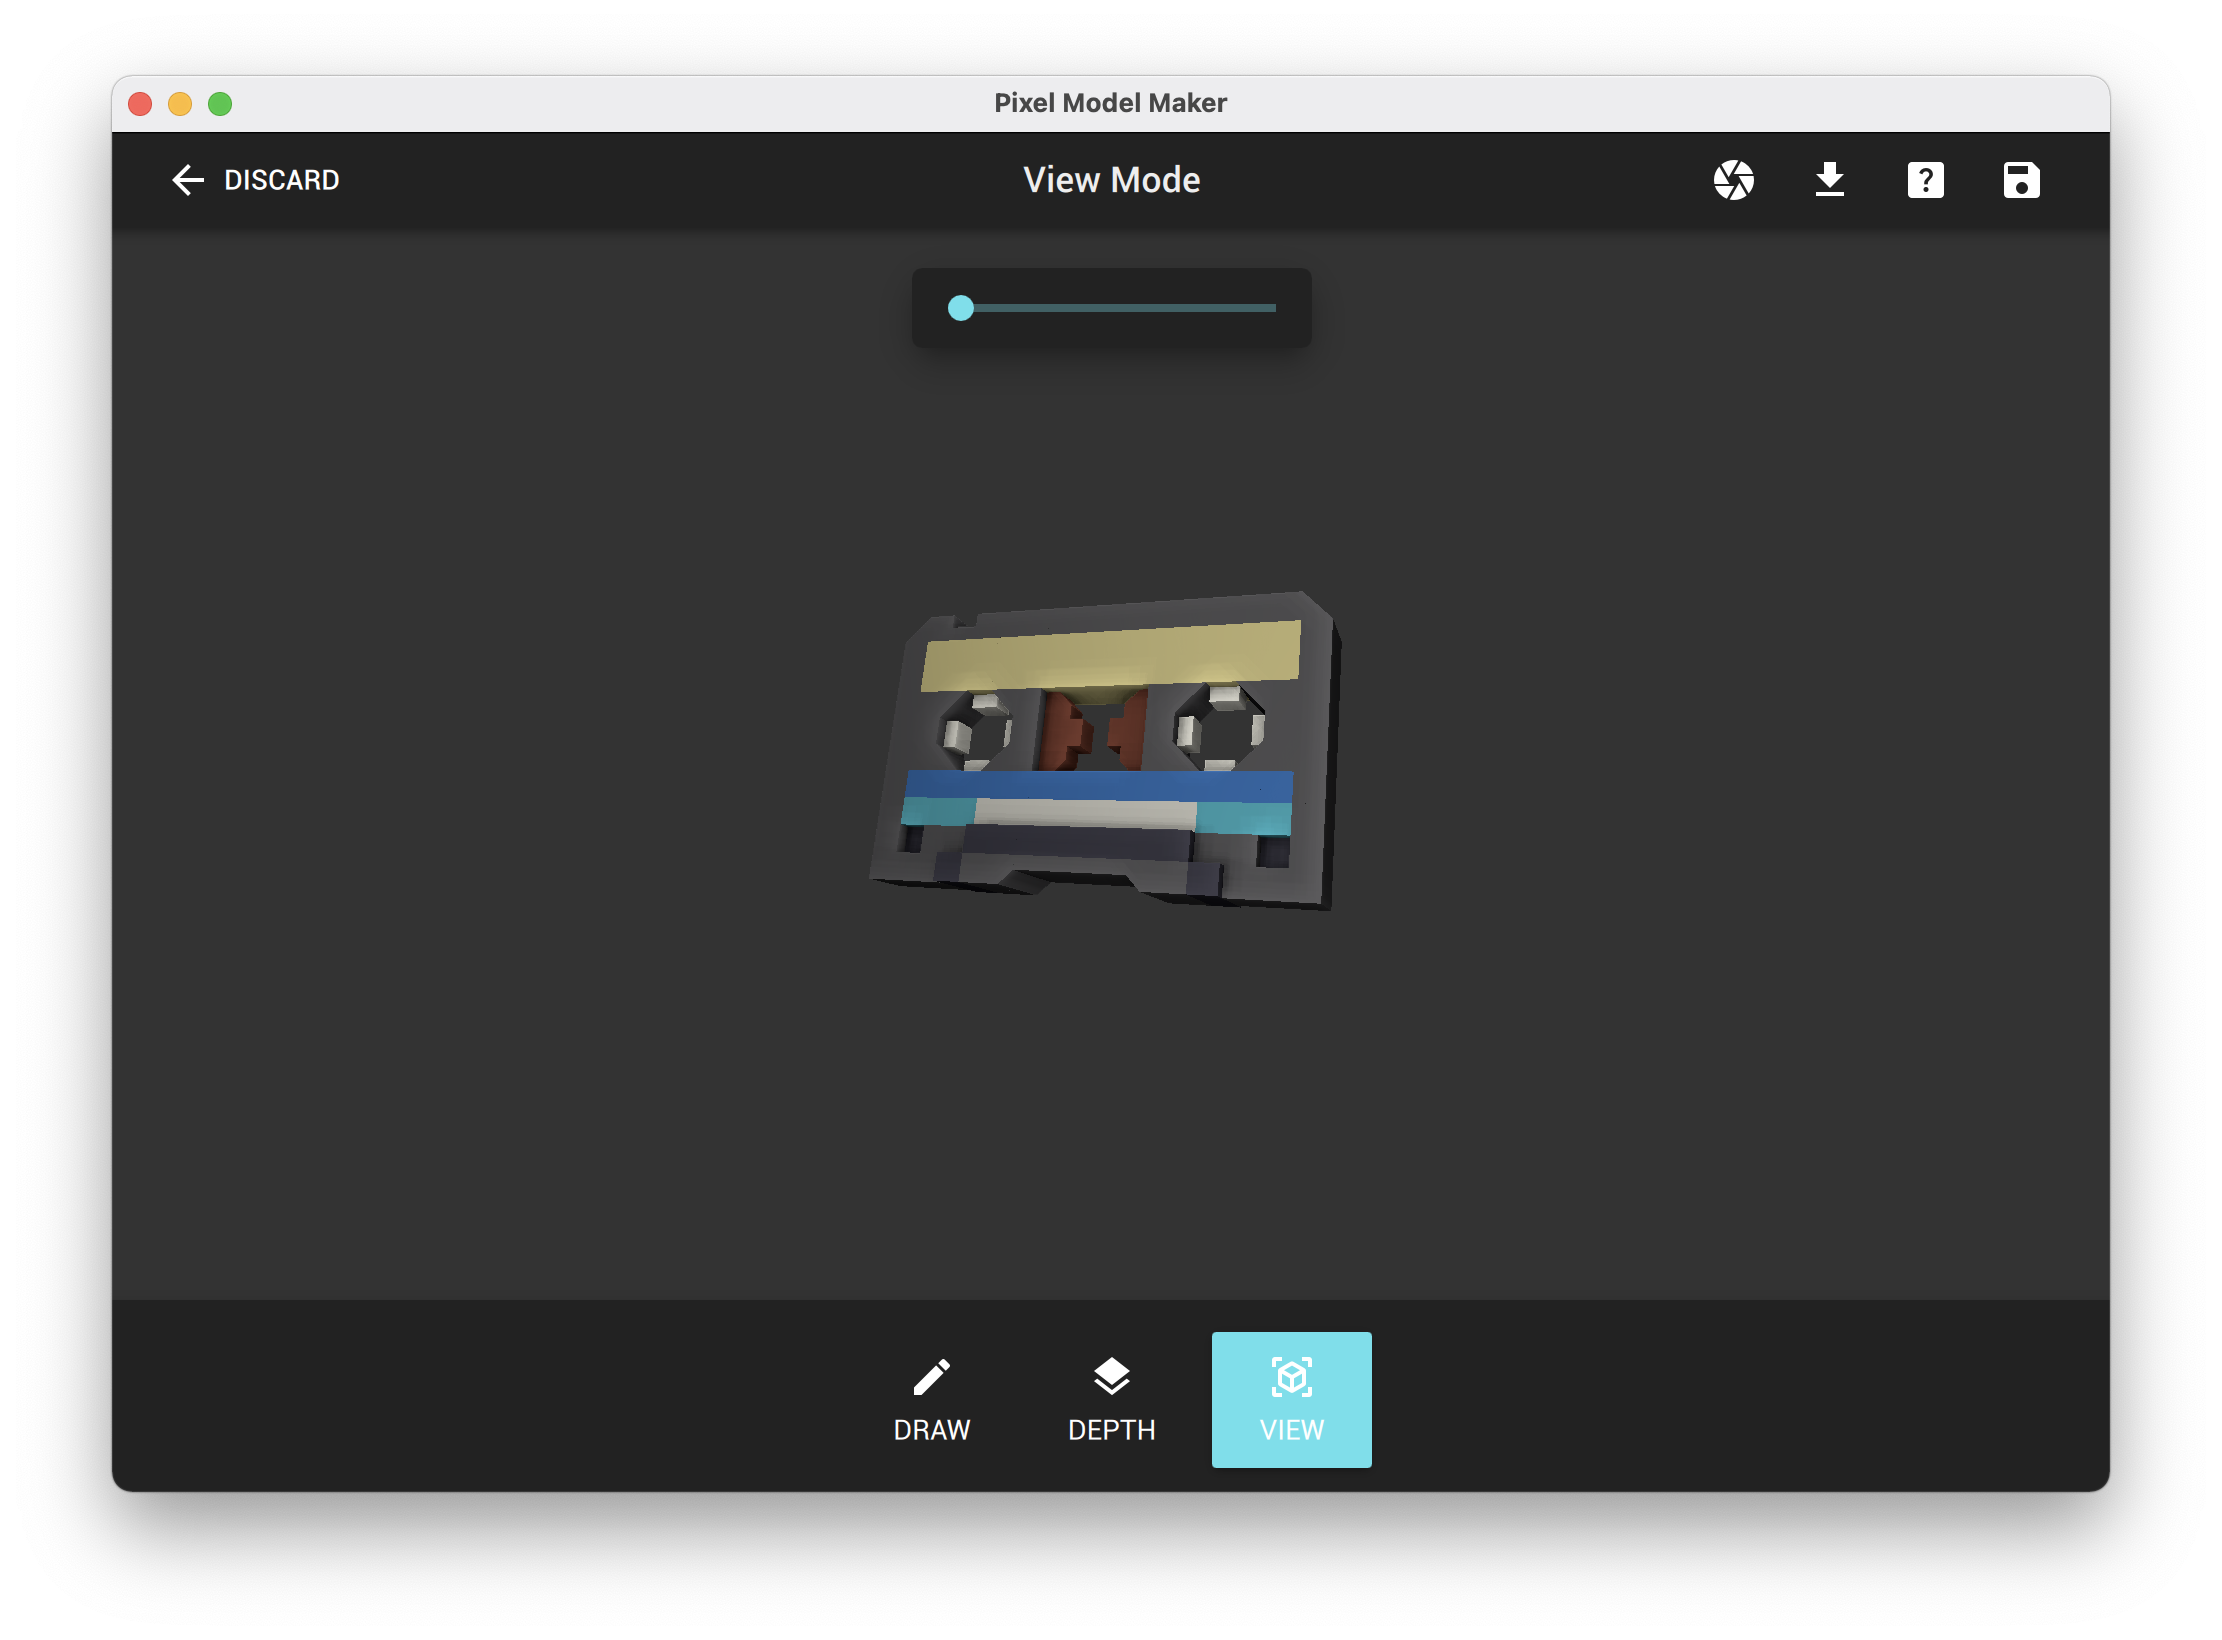
Task: Minimize window using yellow button
Action: pyautogui.click(x=180, y=104)
